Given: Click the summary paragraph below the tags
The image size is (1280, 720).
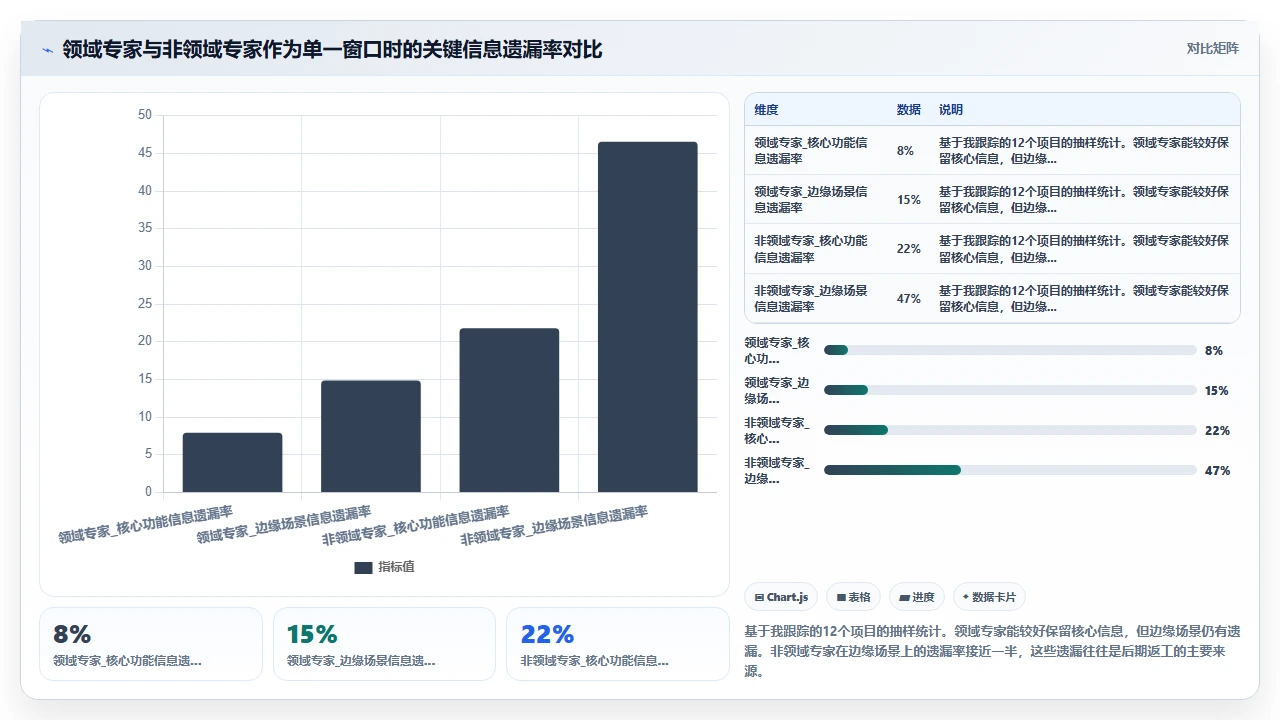Looking at the screenshot, I should [993, 651].
